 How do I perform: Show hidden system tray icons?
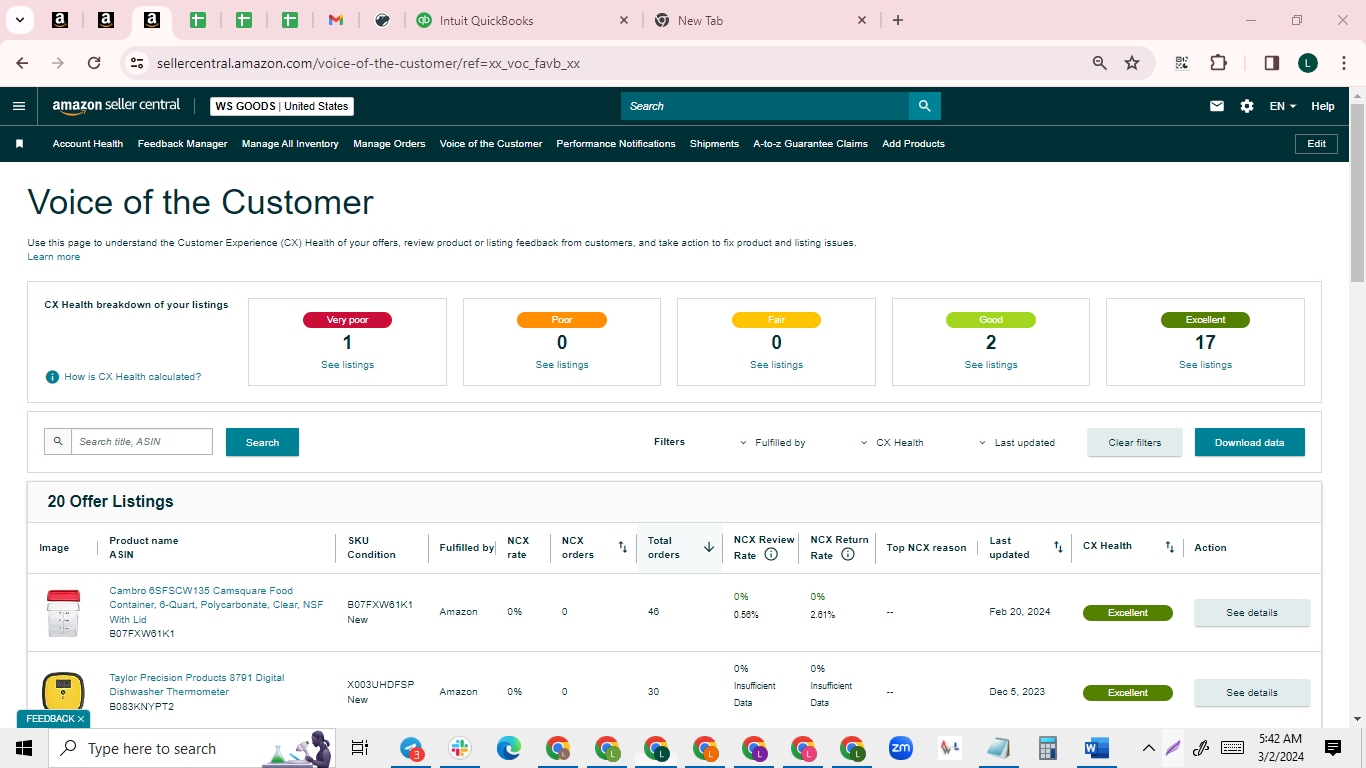point(1148,748)
